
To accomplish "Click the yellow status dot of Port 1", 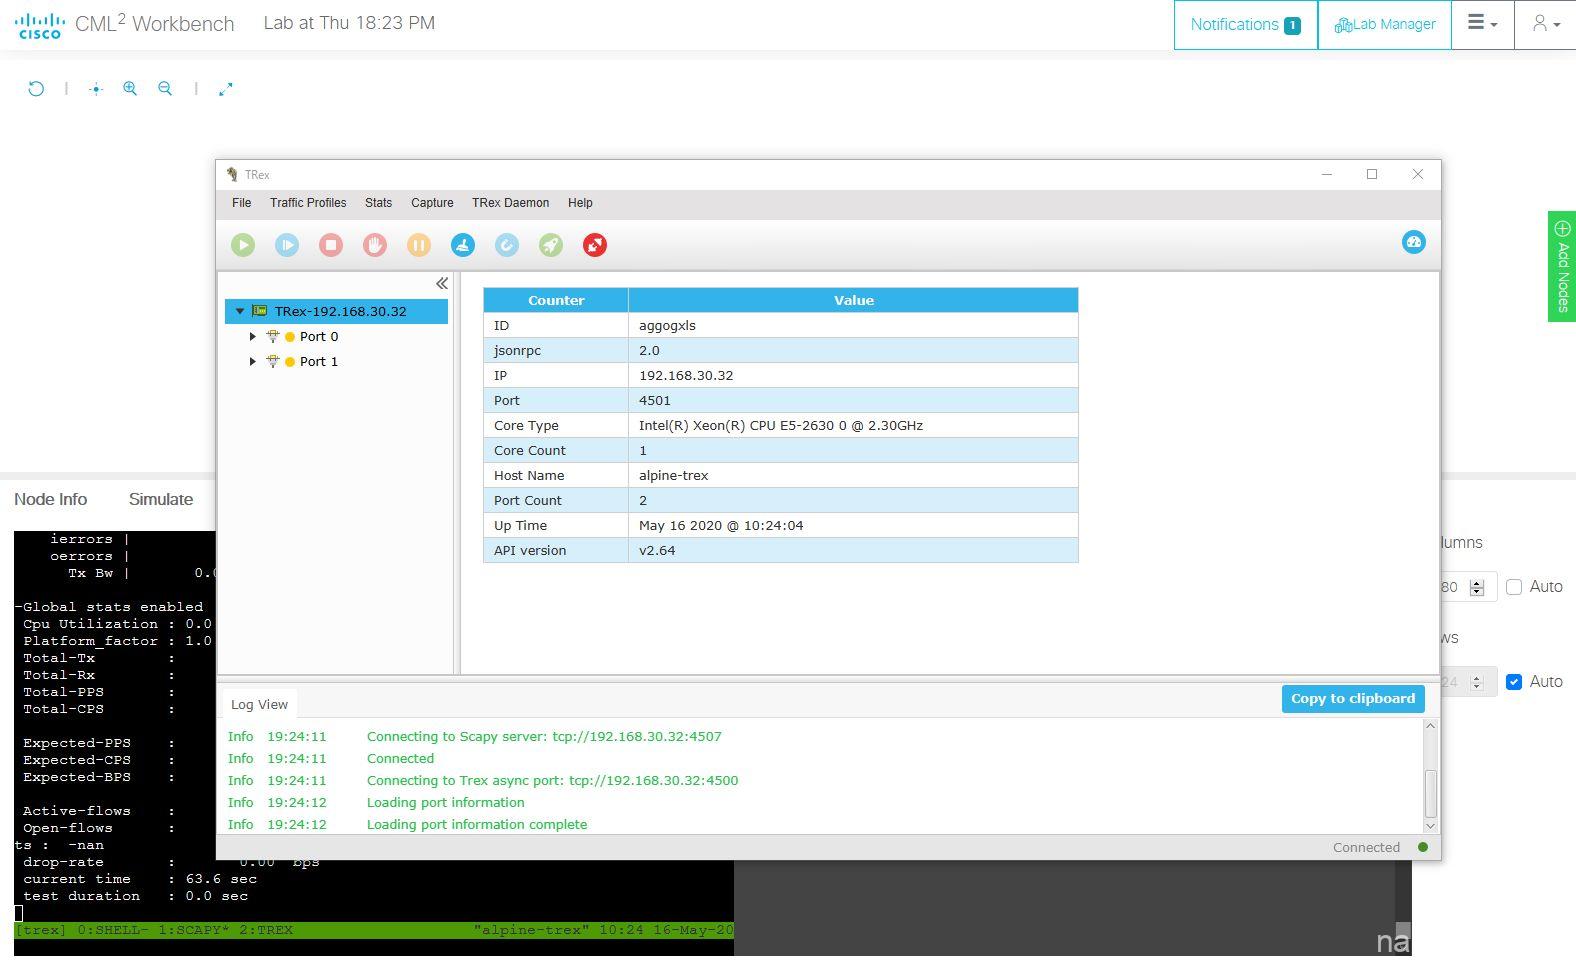I will coord(290,362).
